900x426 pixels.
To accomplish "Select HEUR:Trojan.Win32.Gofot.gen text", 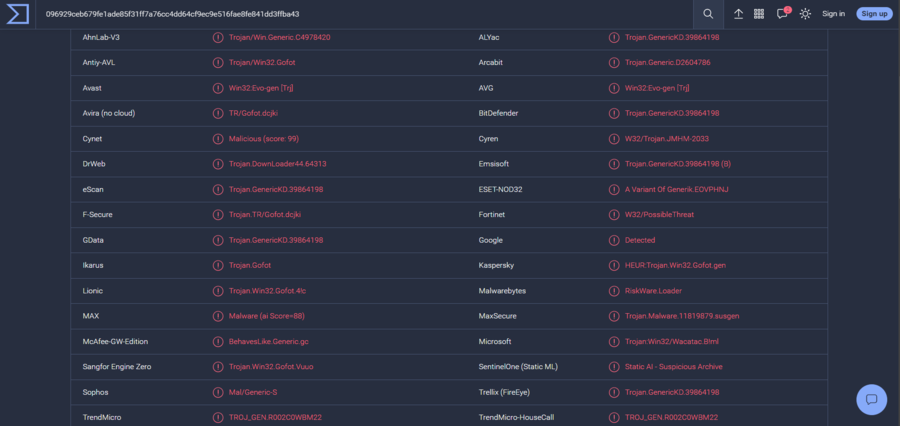I will click(678, 265).
